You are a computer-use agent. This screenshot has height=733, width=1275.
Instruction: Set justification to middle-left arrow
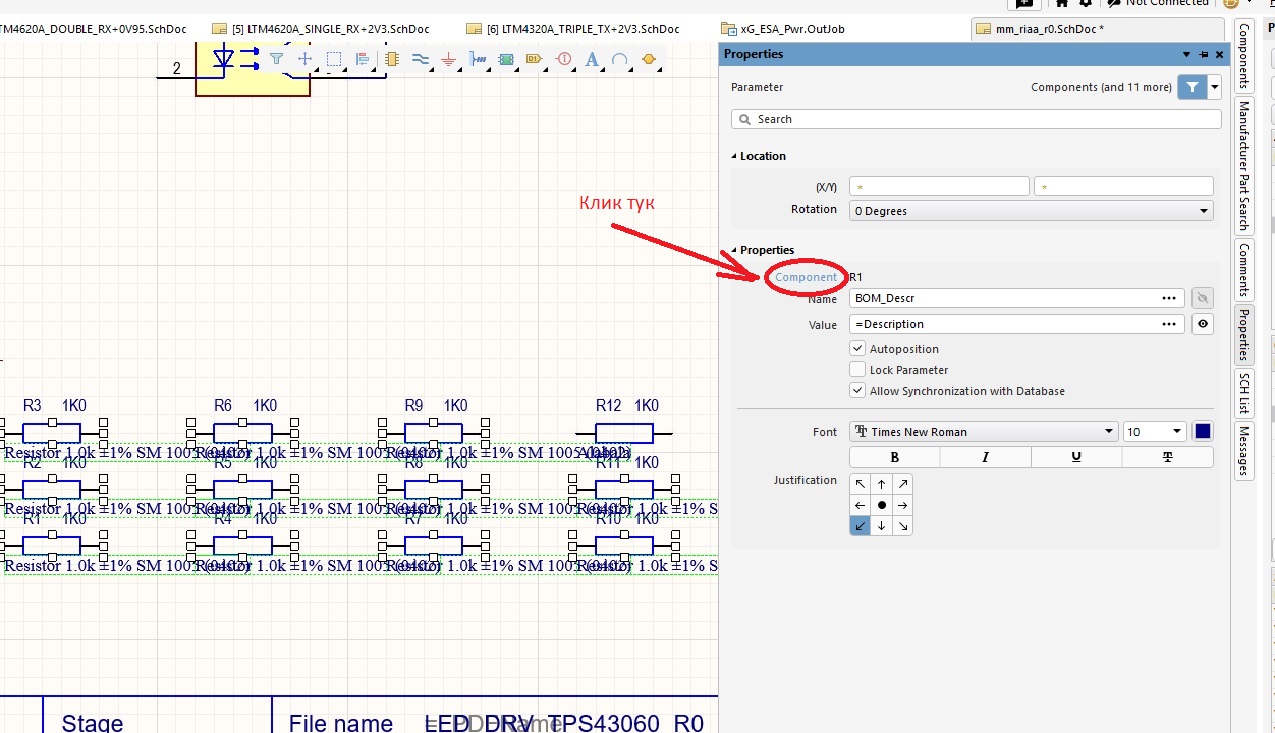[x=860, y=505]
